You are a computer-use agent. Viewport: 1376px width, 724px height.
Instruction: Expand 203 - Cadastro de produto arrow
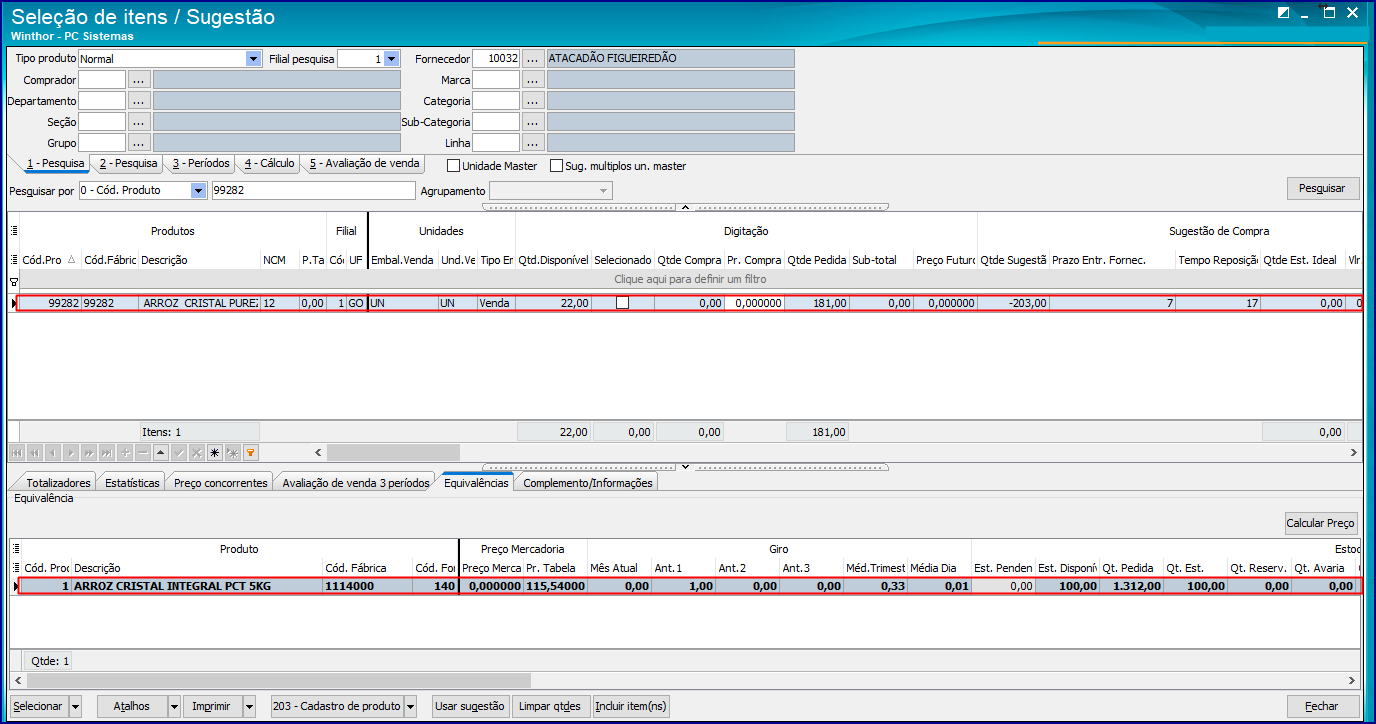pyautogui.click(x=410, y=706)
